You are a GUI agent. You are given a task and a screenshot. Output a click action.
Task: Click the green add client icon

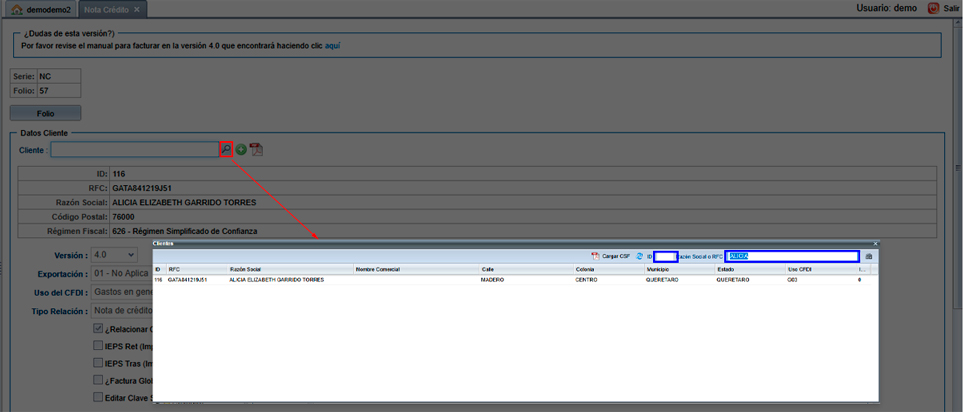[x=241, y=149]
